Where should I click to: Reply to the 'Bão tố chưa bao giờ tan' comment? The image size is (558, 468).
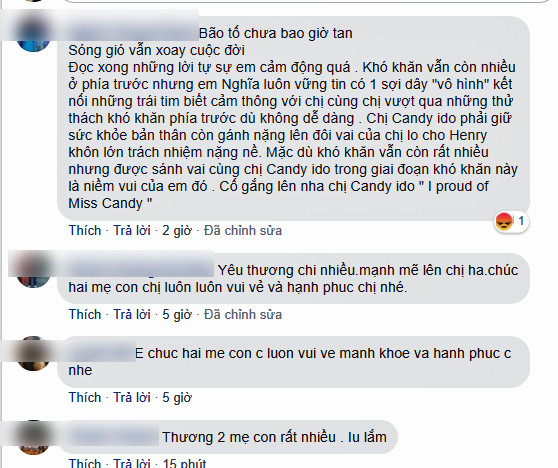pyautogui.click(x=132, y=231)
